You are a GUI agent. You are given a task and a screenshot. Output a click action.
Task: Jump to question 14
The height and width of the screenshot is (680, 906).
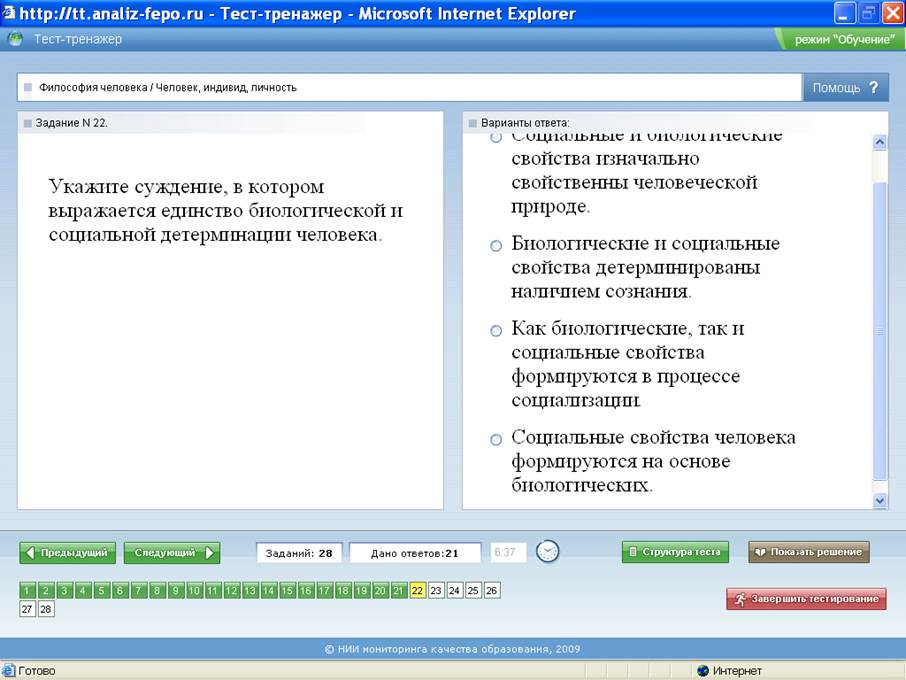click(x=268, y=590)
